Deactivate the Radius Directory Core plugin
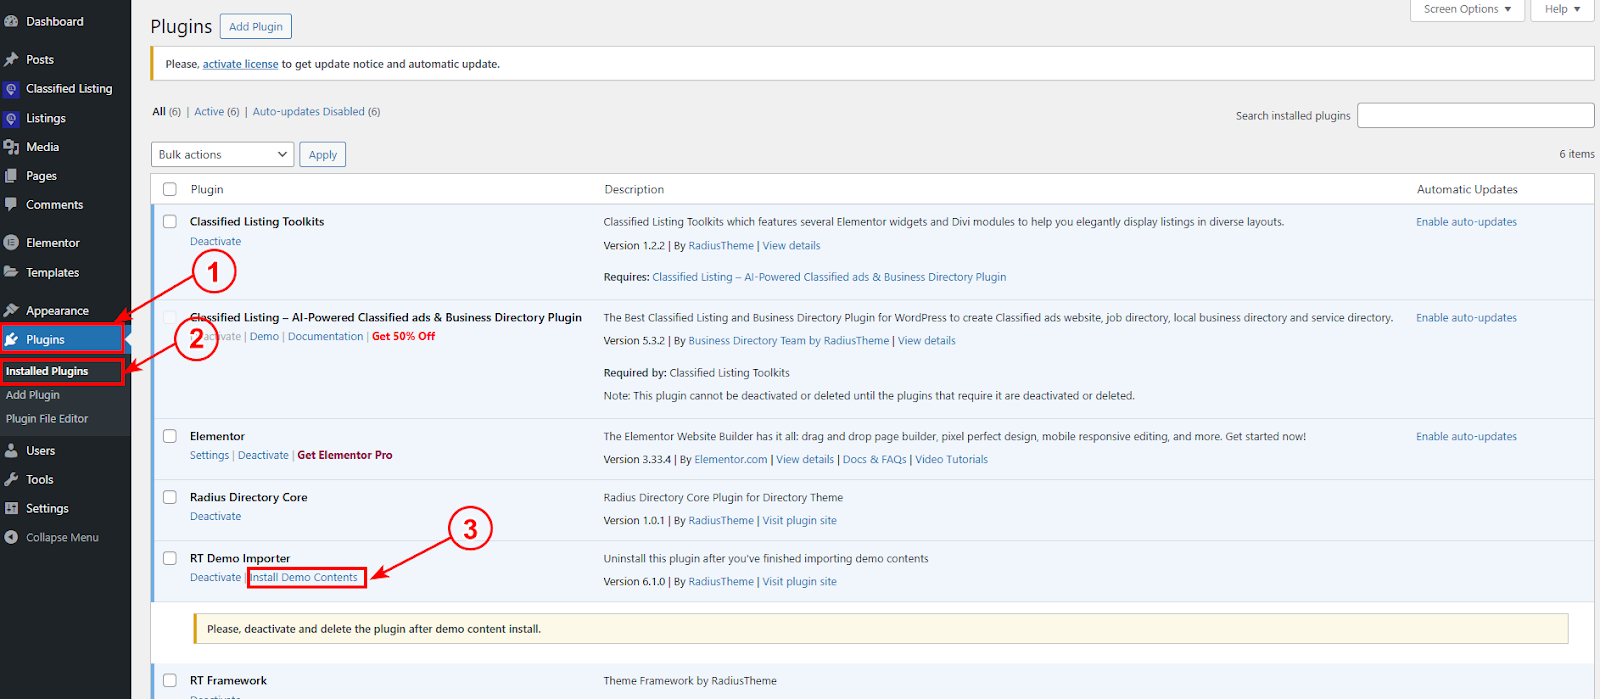This screenshot has height=699, width=1600. point(215,516)
